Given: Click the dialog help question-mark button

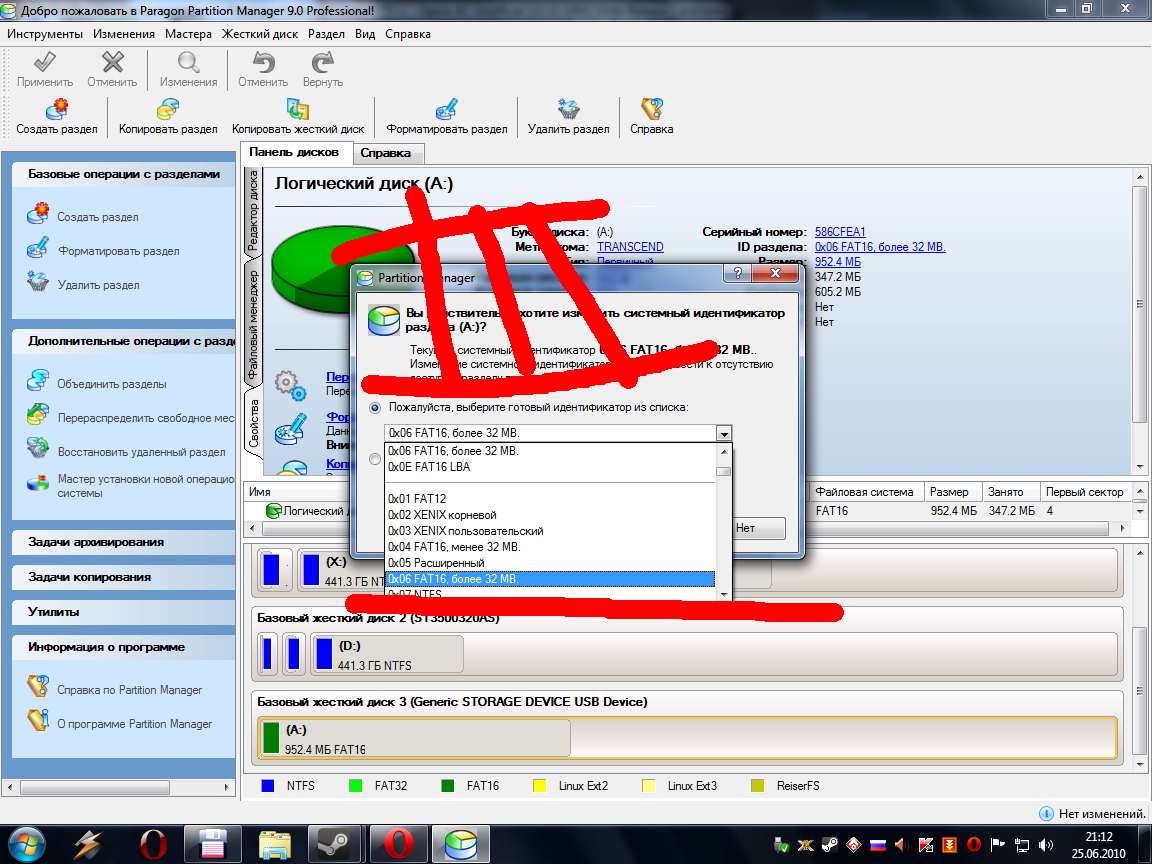Looking at the screenshot, I should pyautogui.click(x=738, y=273).
